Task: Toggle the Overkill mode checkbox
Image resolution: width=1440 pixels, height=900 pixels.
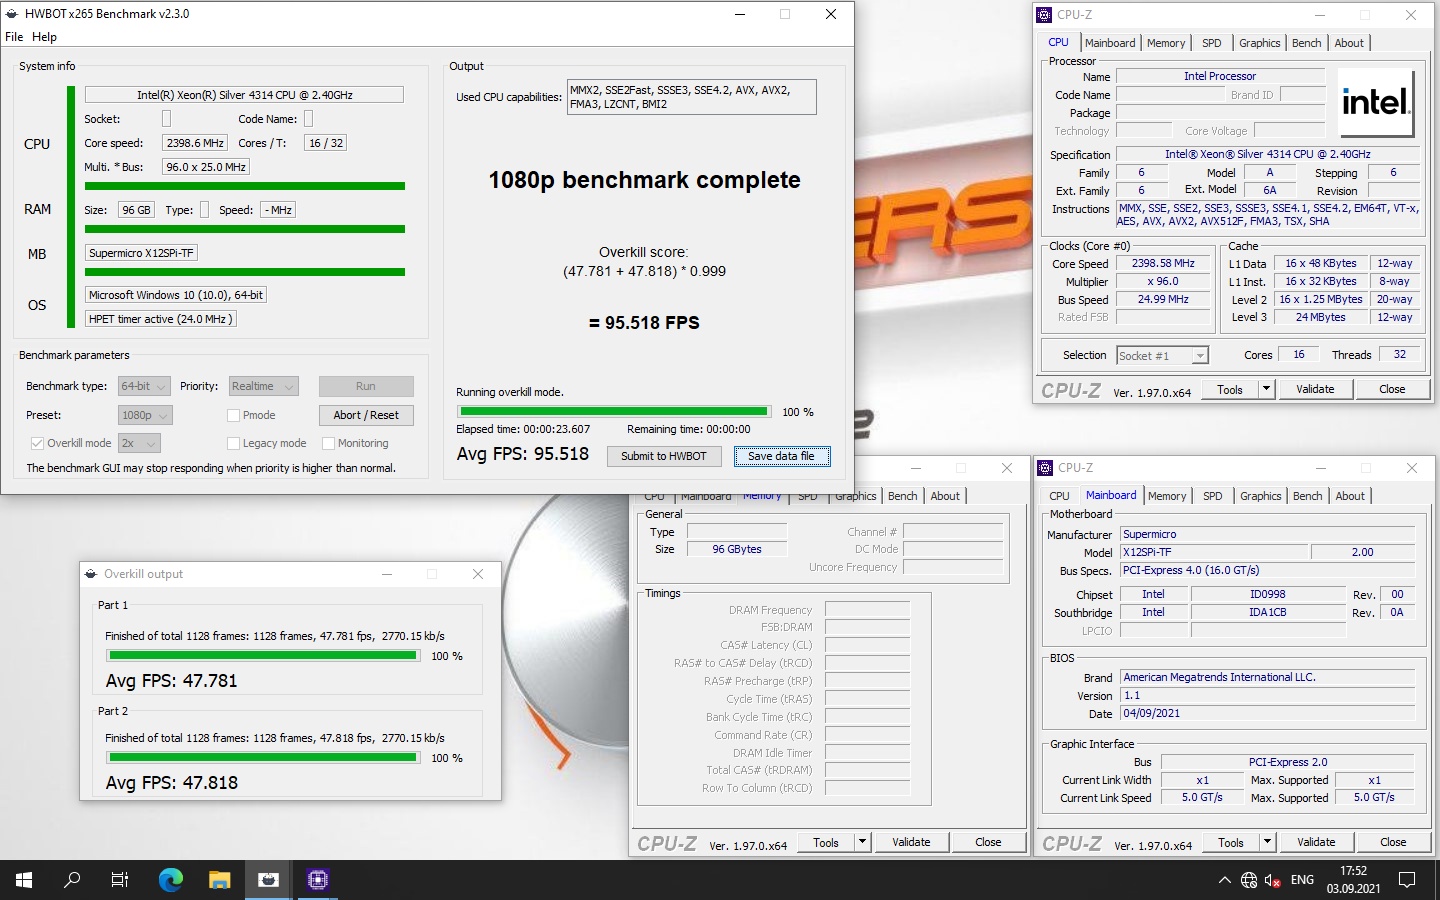Action: pyautogui.click(x=37, y=443)
